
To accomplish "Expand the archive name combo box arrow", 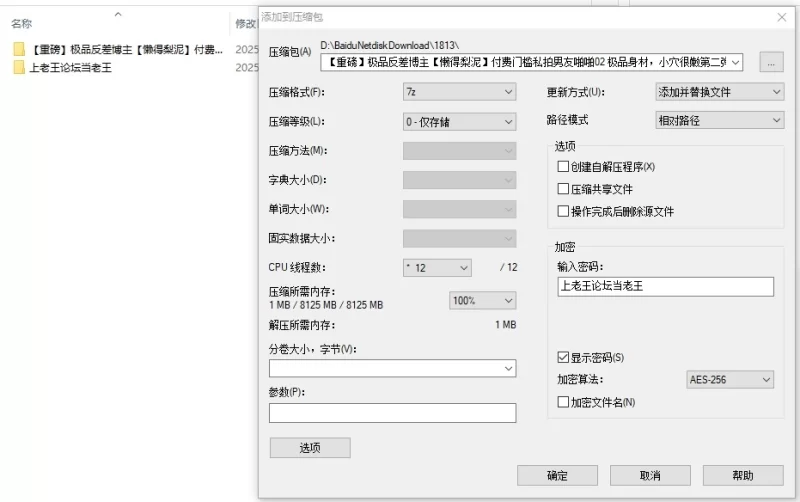I will [x=735, y=62].
